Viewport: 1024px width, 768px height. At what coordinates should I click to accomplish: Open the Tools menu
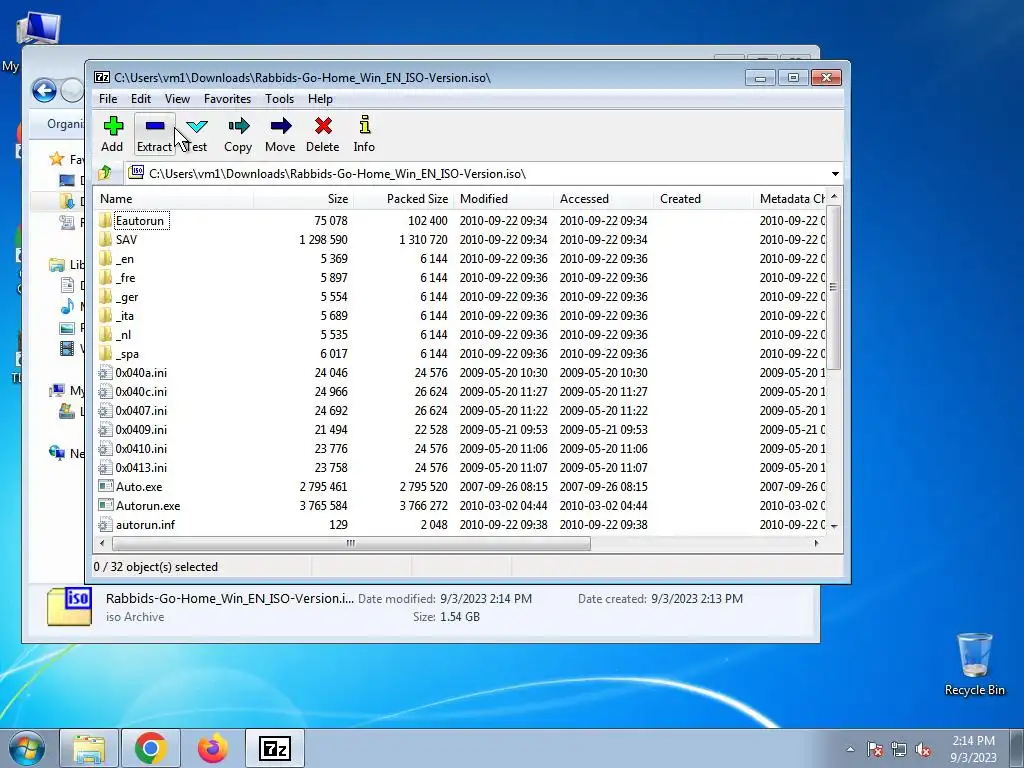click(279, 99)
